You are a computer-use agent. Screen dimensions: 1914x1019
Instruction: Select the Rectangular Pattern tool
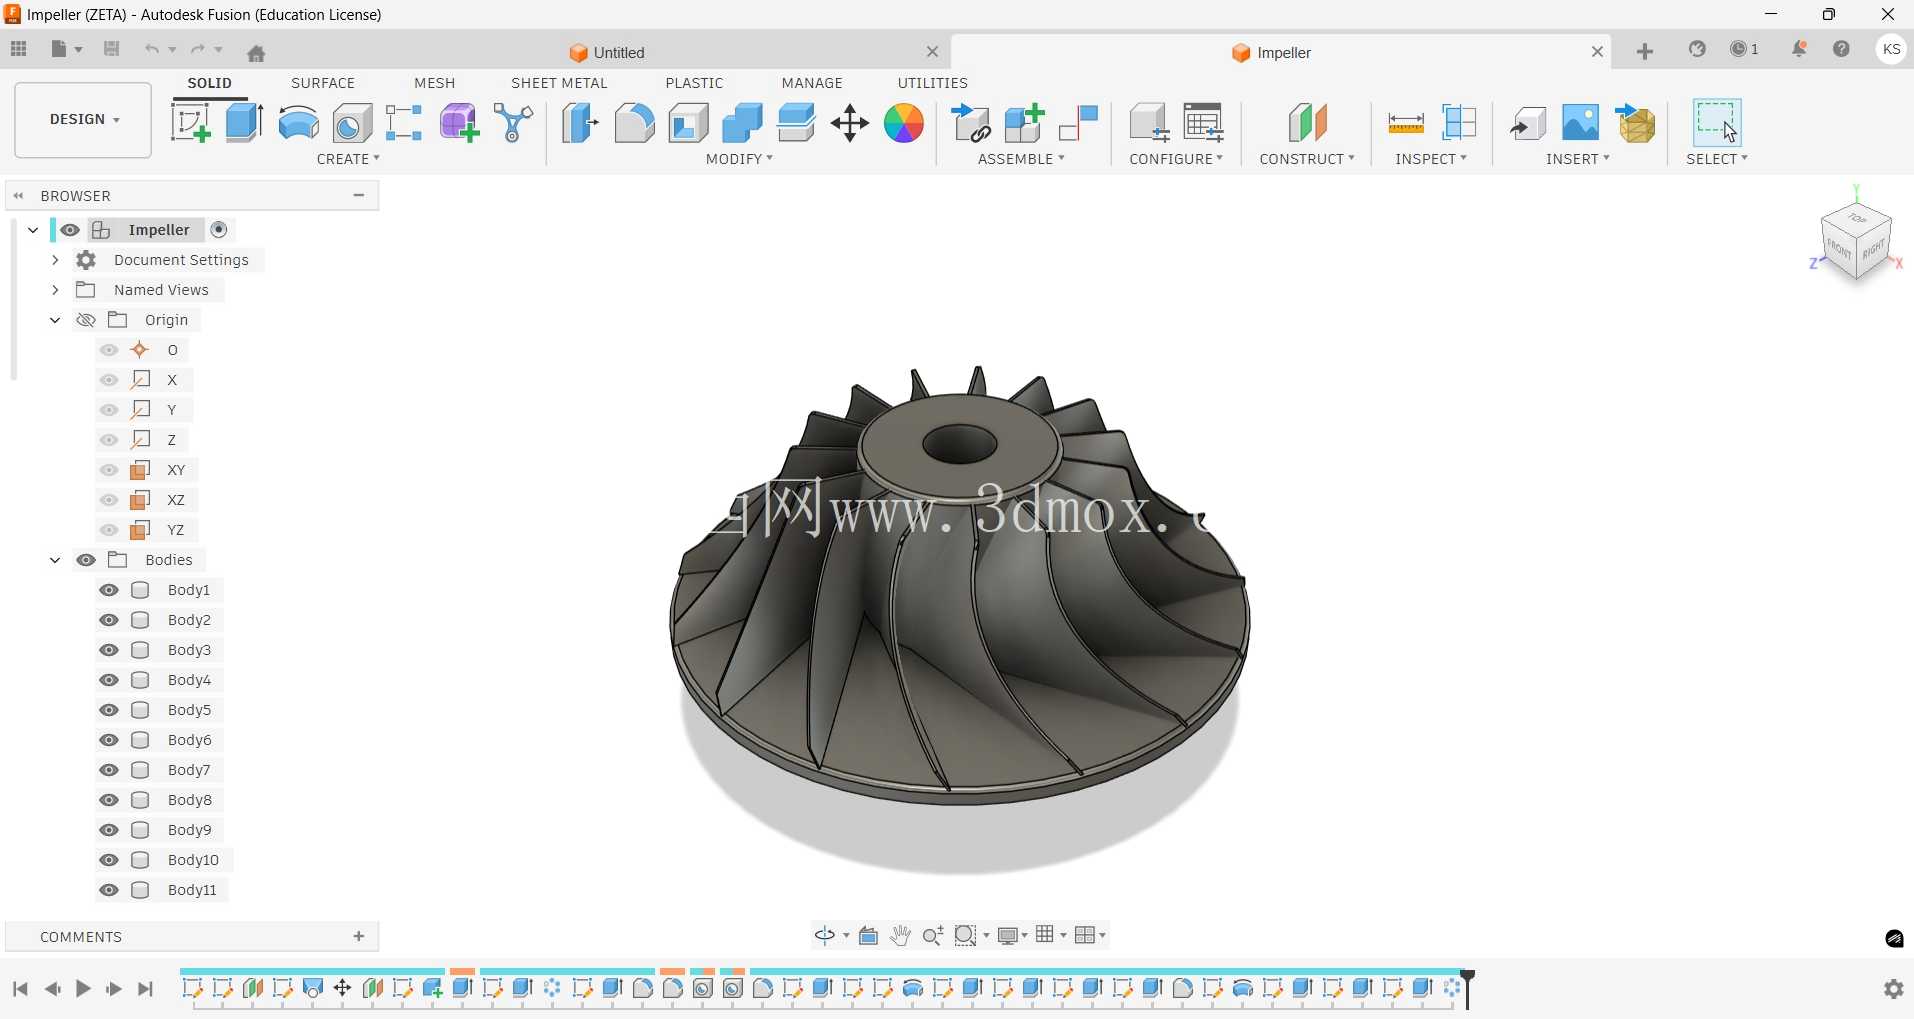404,123
